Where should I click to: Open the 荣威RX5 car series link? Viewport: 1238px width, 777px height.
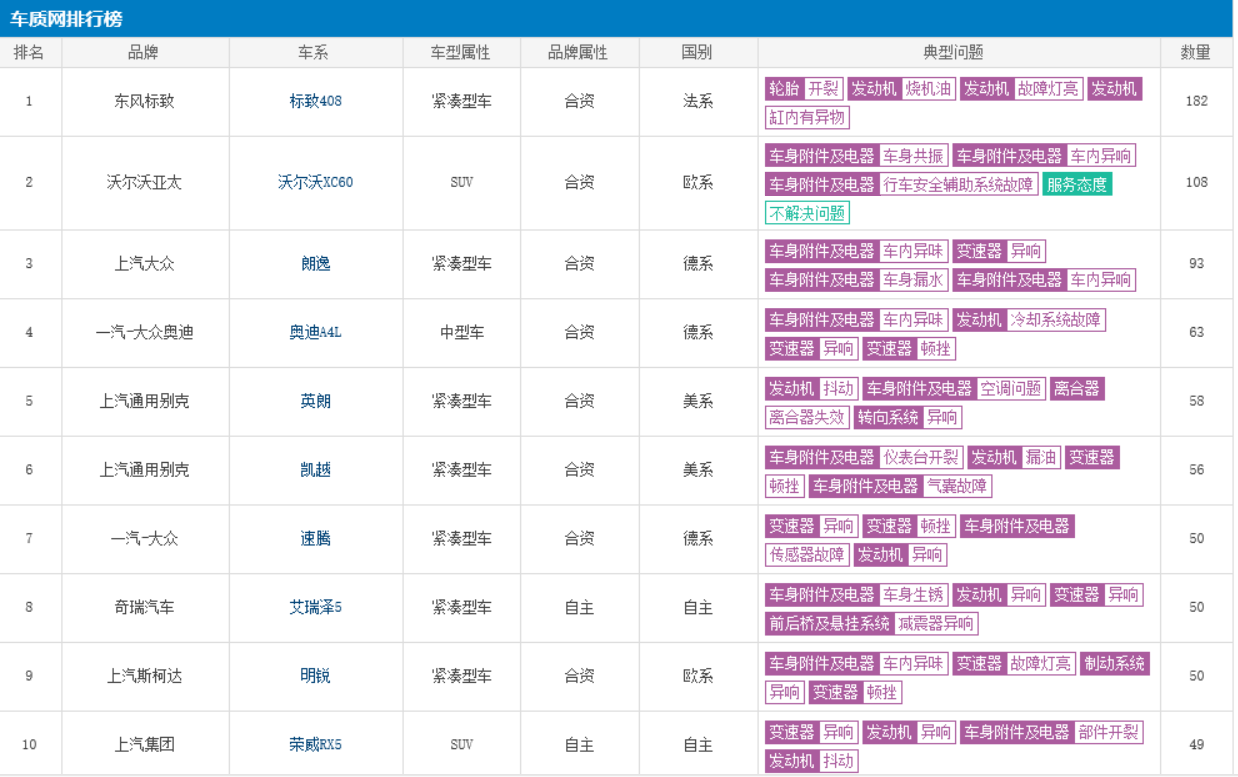click(315, 745)
